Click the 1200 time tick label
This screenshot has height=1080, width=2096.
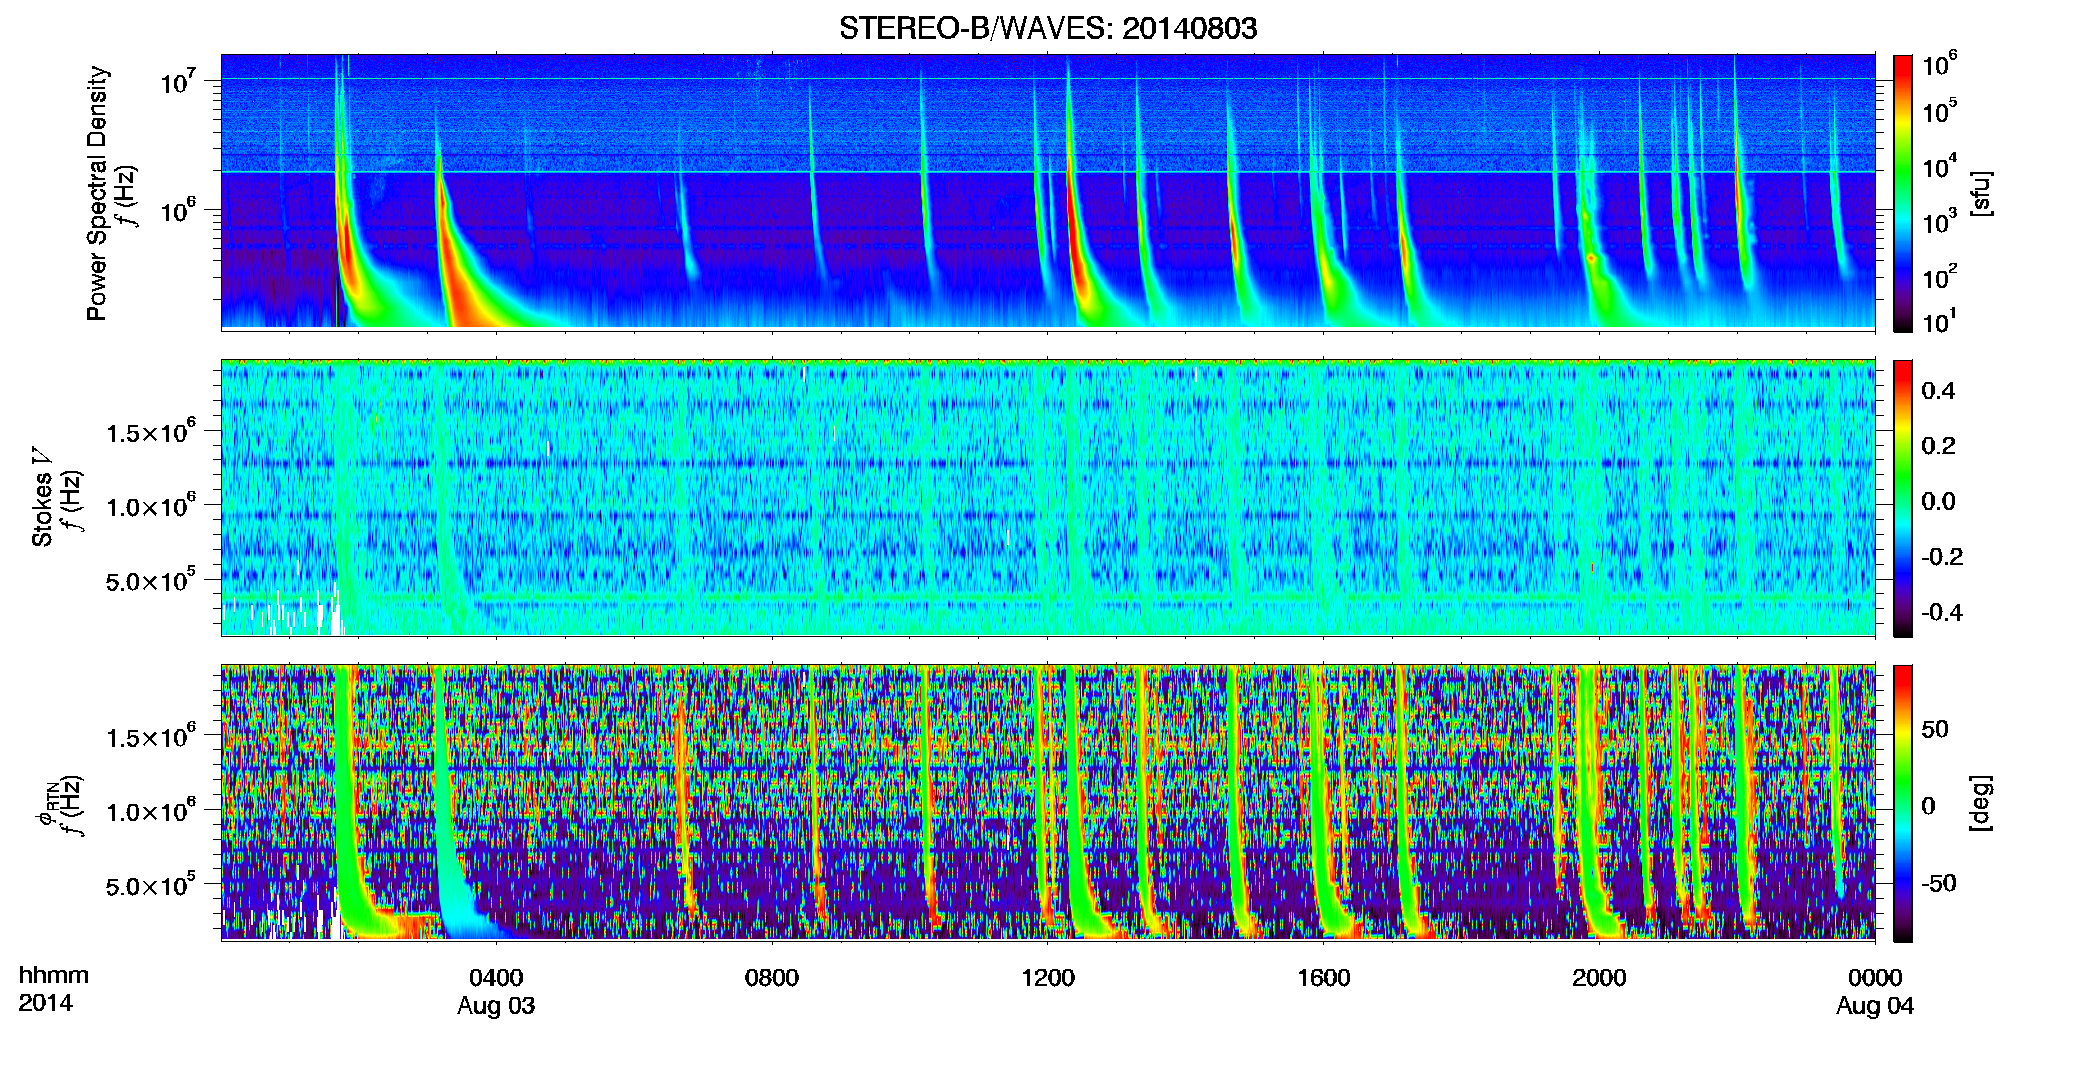point(1048,977)
